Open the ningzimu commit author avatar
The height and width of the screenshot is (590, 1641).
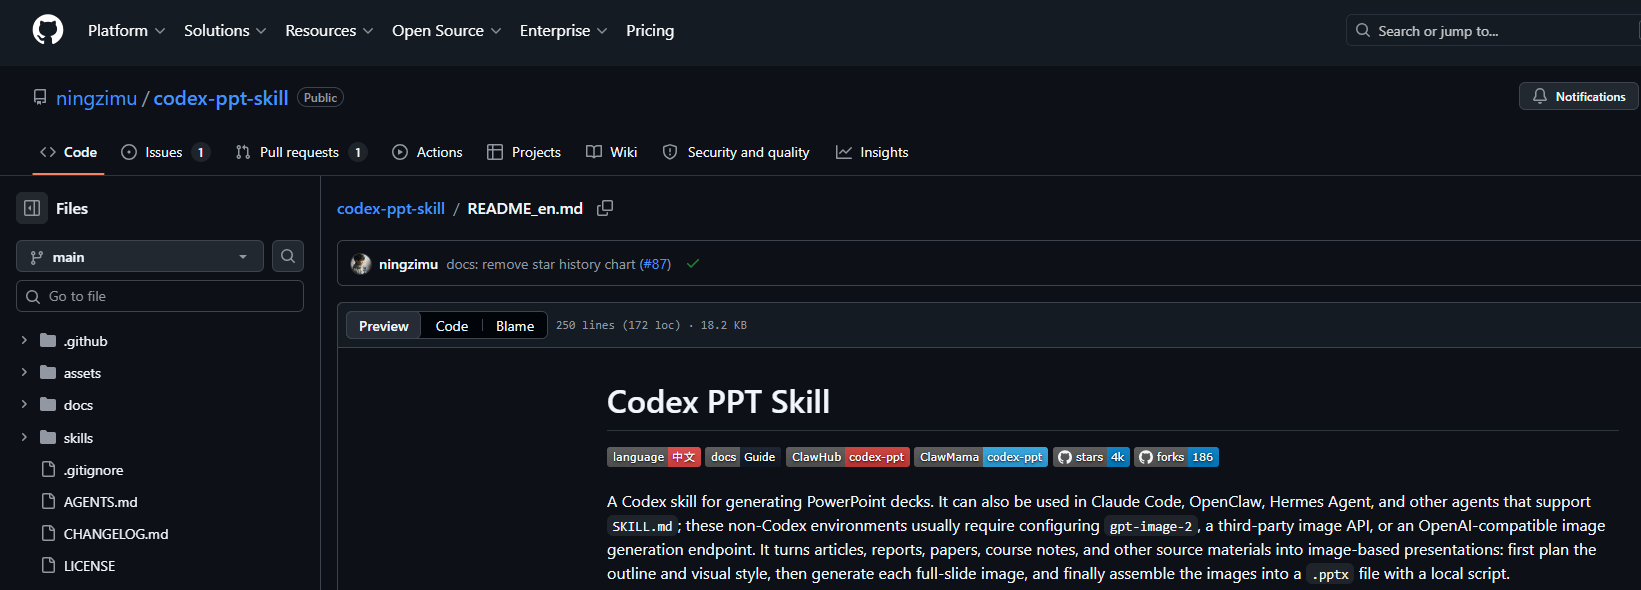click(x=361, y=264)
